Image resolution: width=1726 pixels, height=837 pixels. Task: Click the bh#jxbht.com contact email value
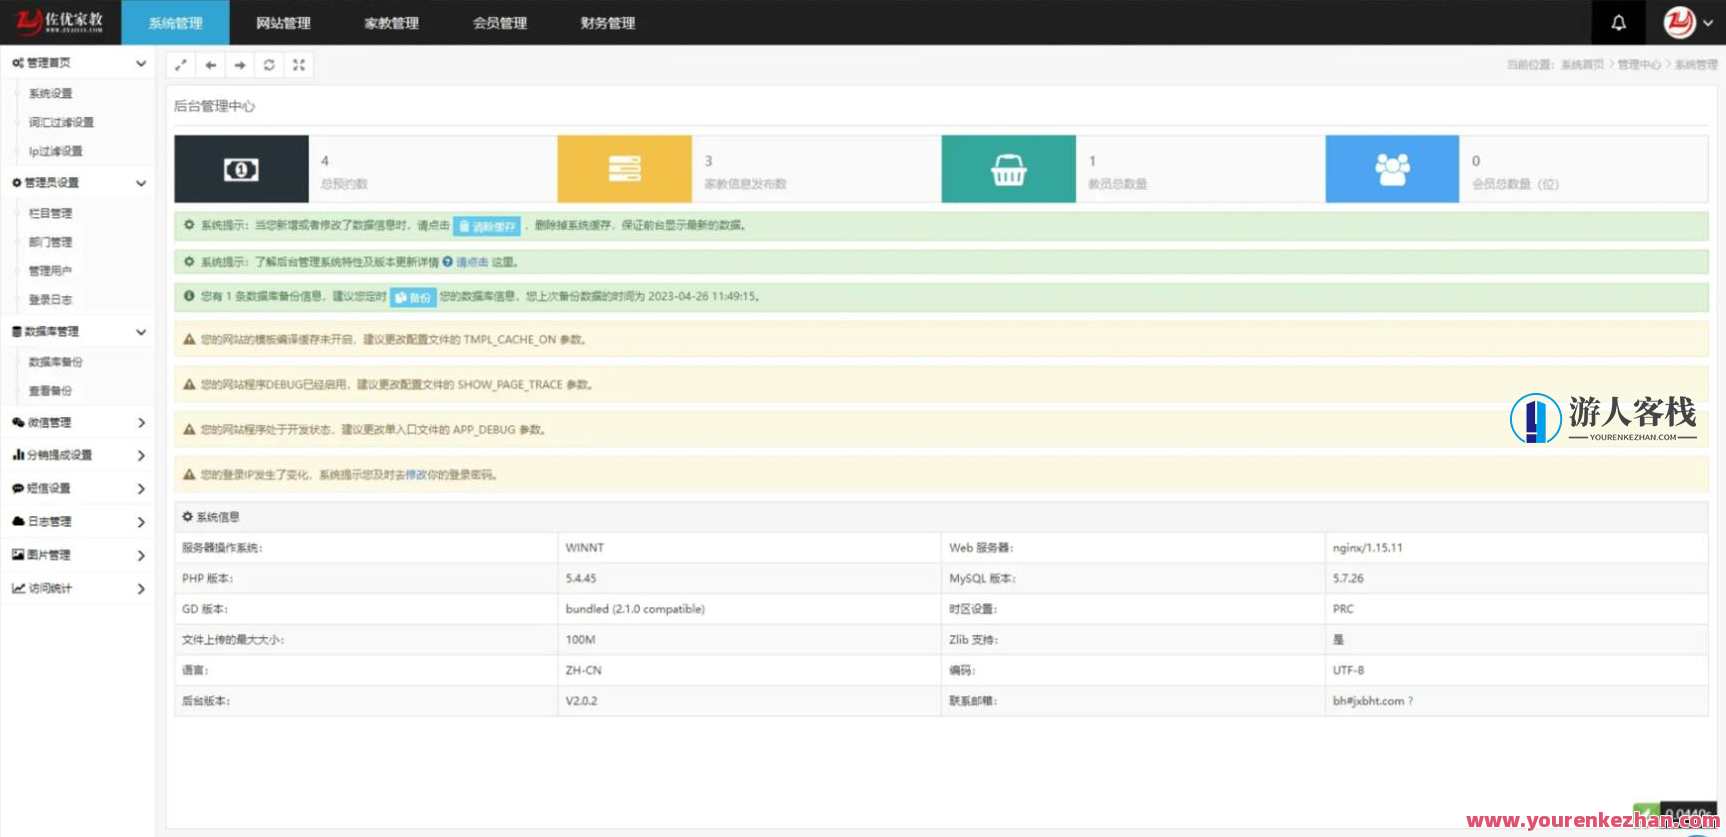click(x=1372, y=701)
